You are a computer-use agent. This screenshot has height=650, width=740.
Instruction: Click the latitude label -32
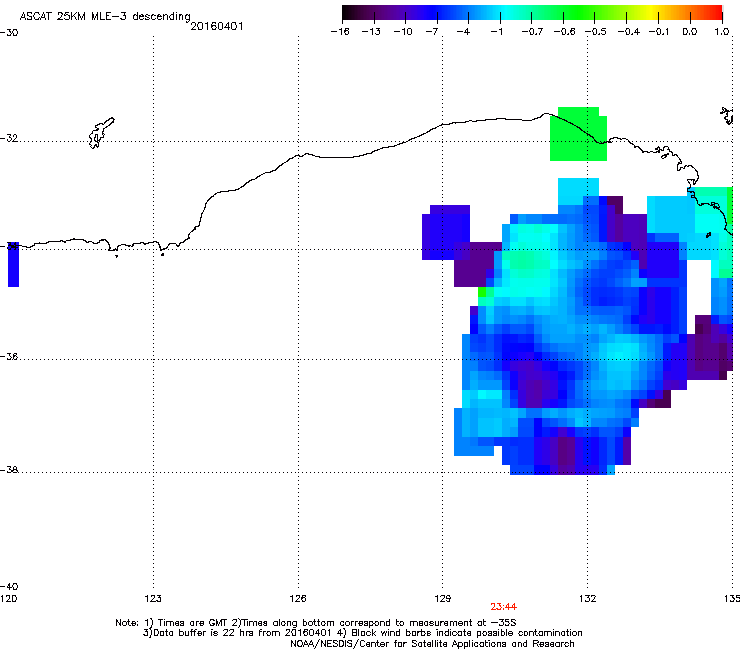pyautogui.click(x=9, y=138)
